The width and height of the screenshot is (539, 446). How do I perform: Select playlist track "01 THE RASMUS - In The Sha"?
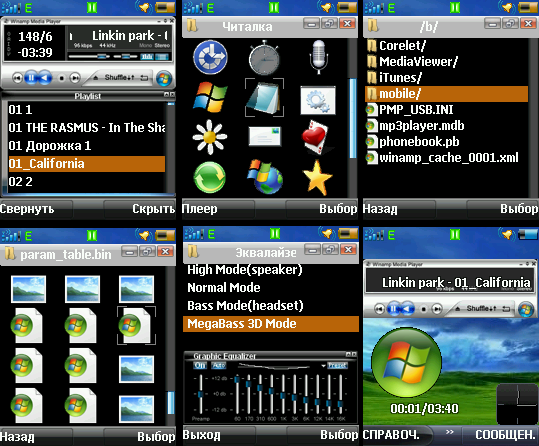coord(87,128)
